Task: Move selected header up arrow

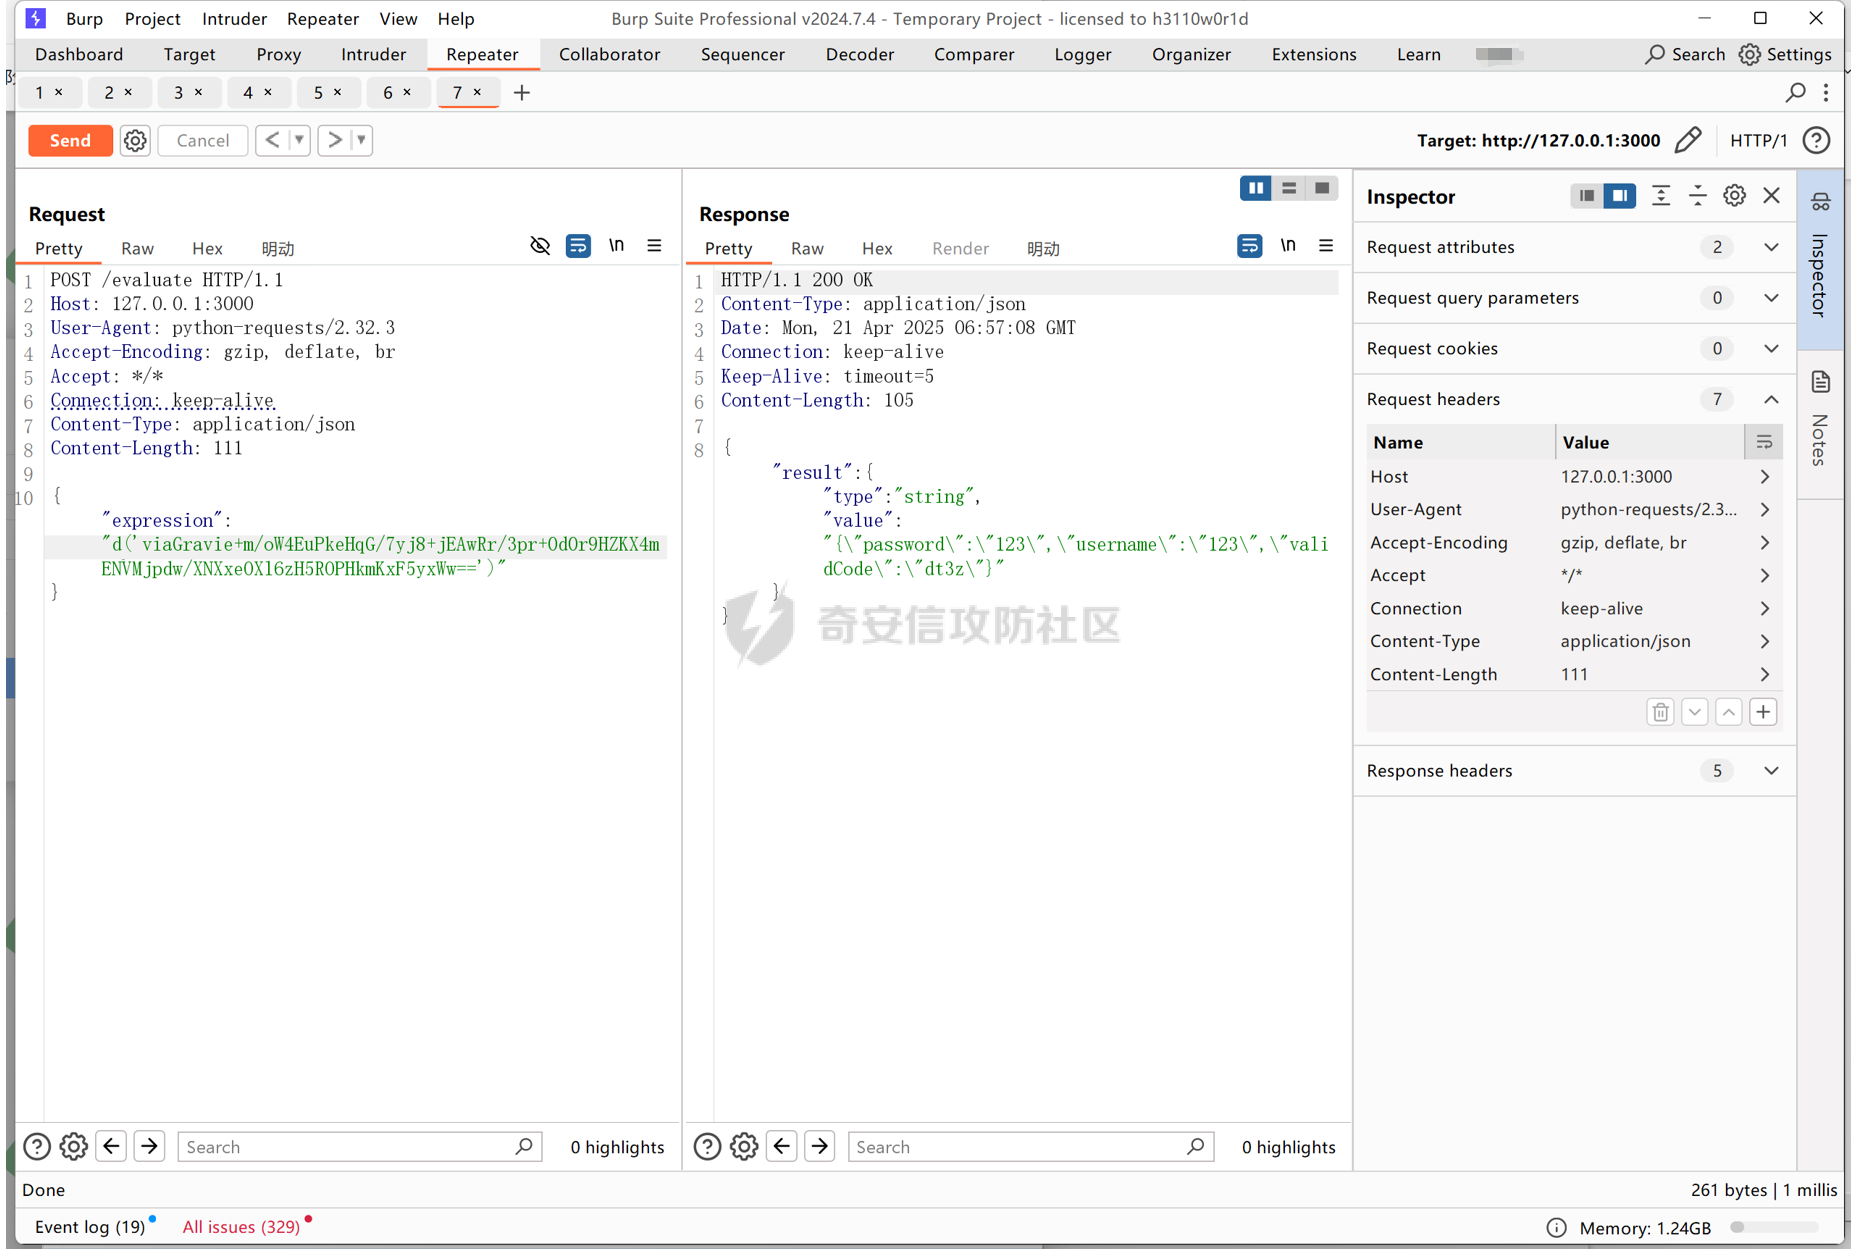Action: point(1729,712)
